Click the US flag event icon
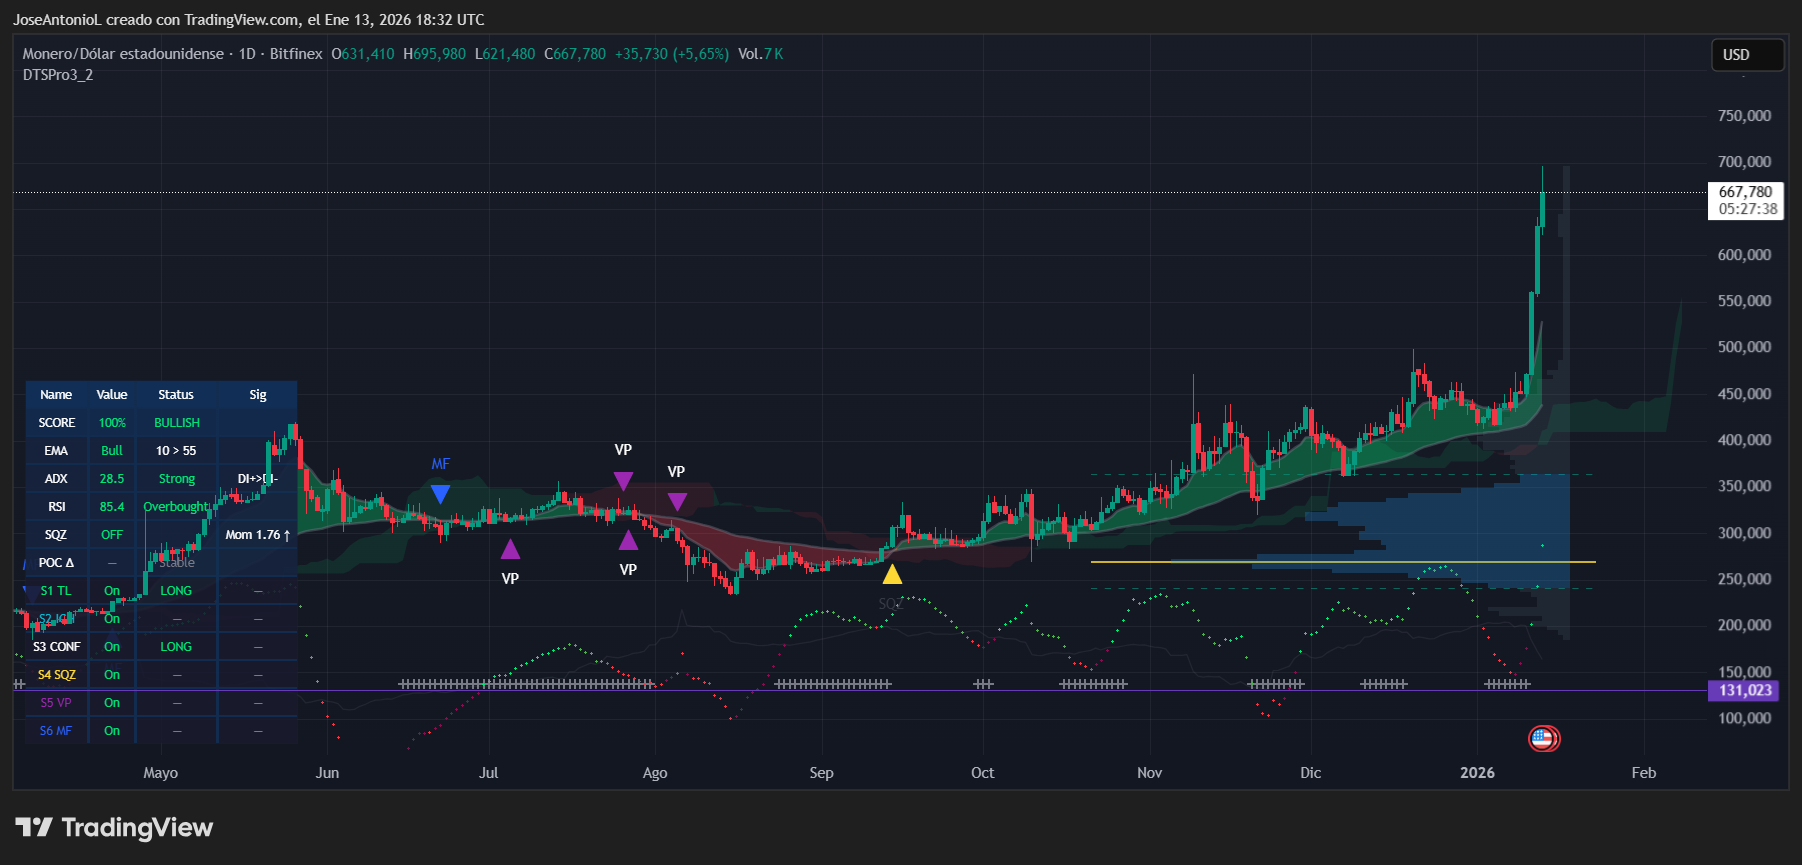The height and width of the screenshot is (865, 1802). pos(1543,739)
